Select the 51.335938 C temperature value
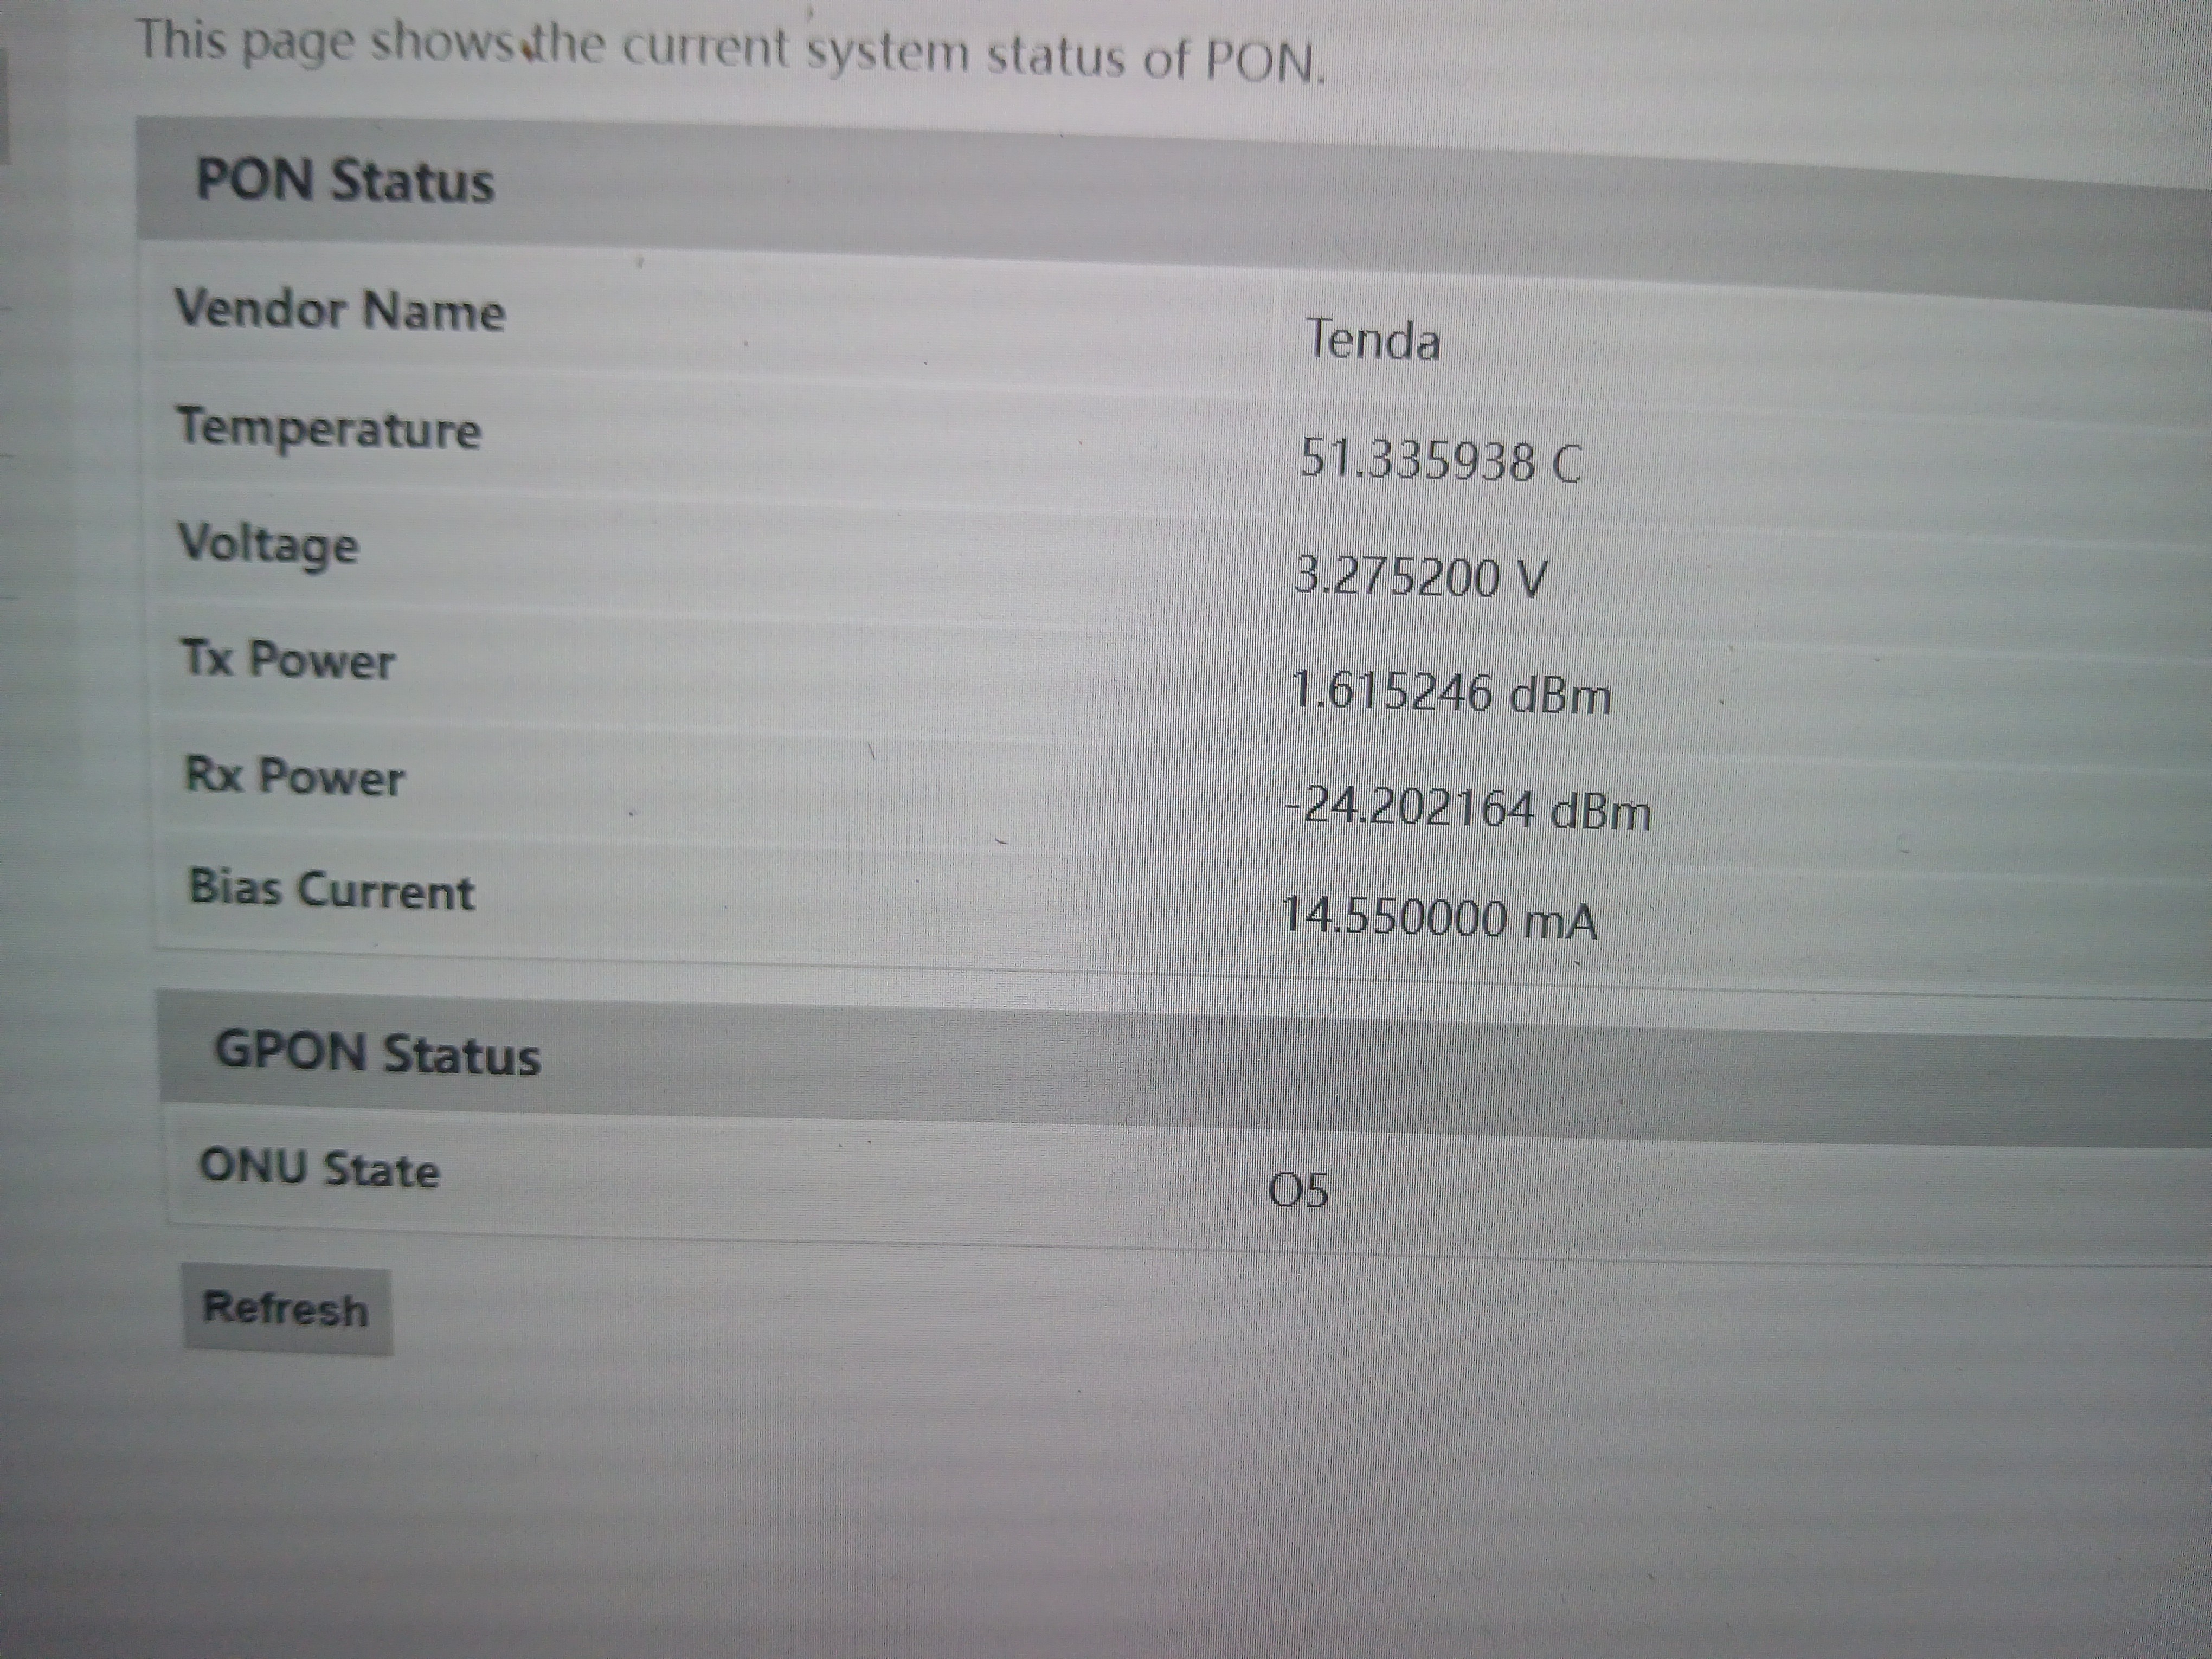Screen dimensions: 2212x1659 [x=1440, y=462]
